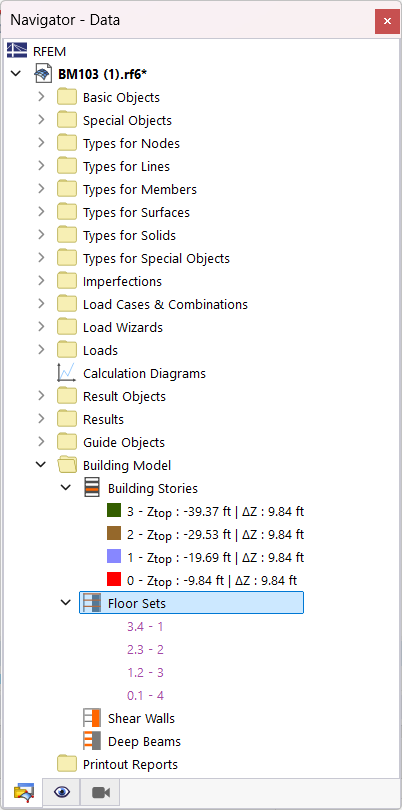Click the green color swatch of story 3
Screen dimensions: 402x810
tap(114, 510)
